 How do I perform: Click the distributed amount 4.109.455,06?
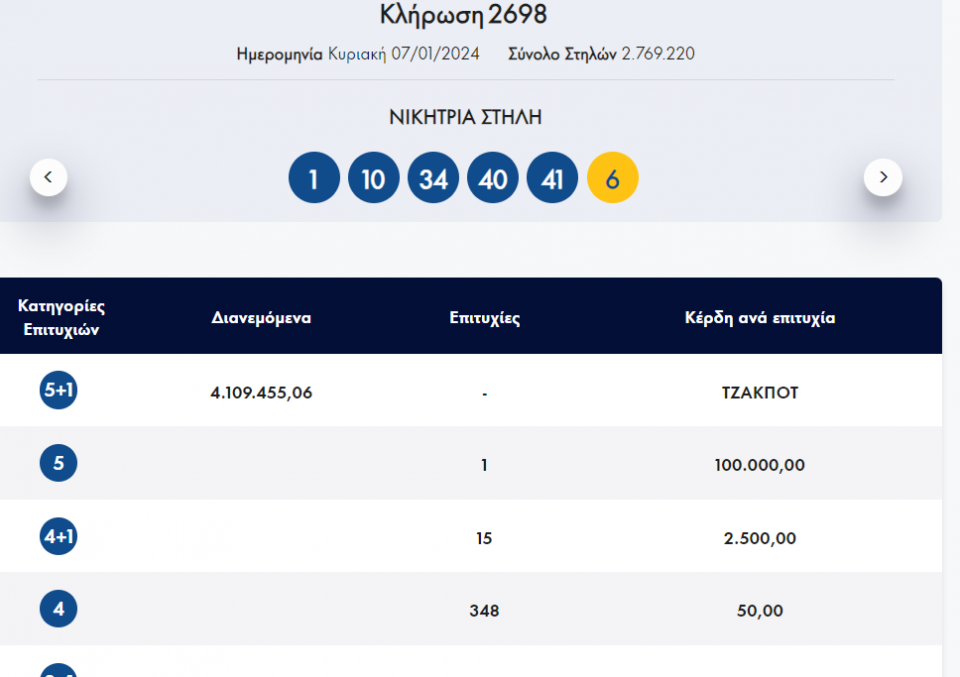click(x=261, y=393)
